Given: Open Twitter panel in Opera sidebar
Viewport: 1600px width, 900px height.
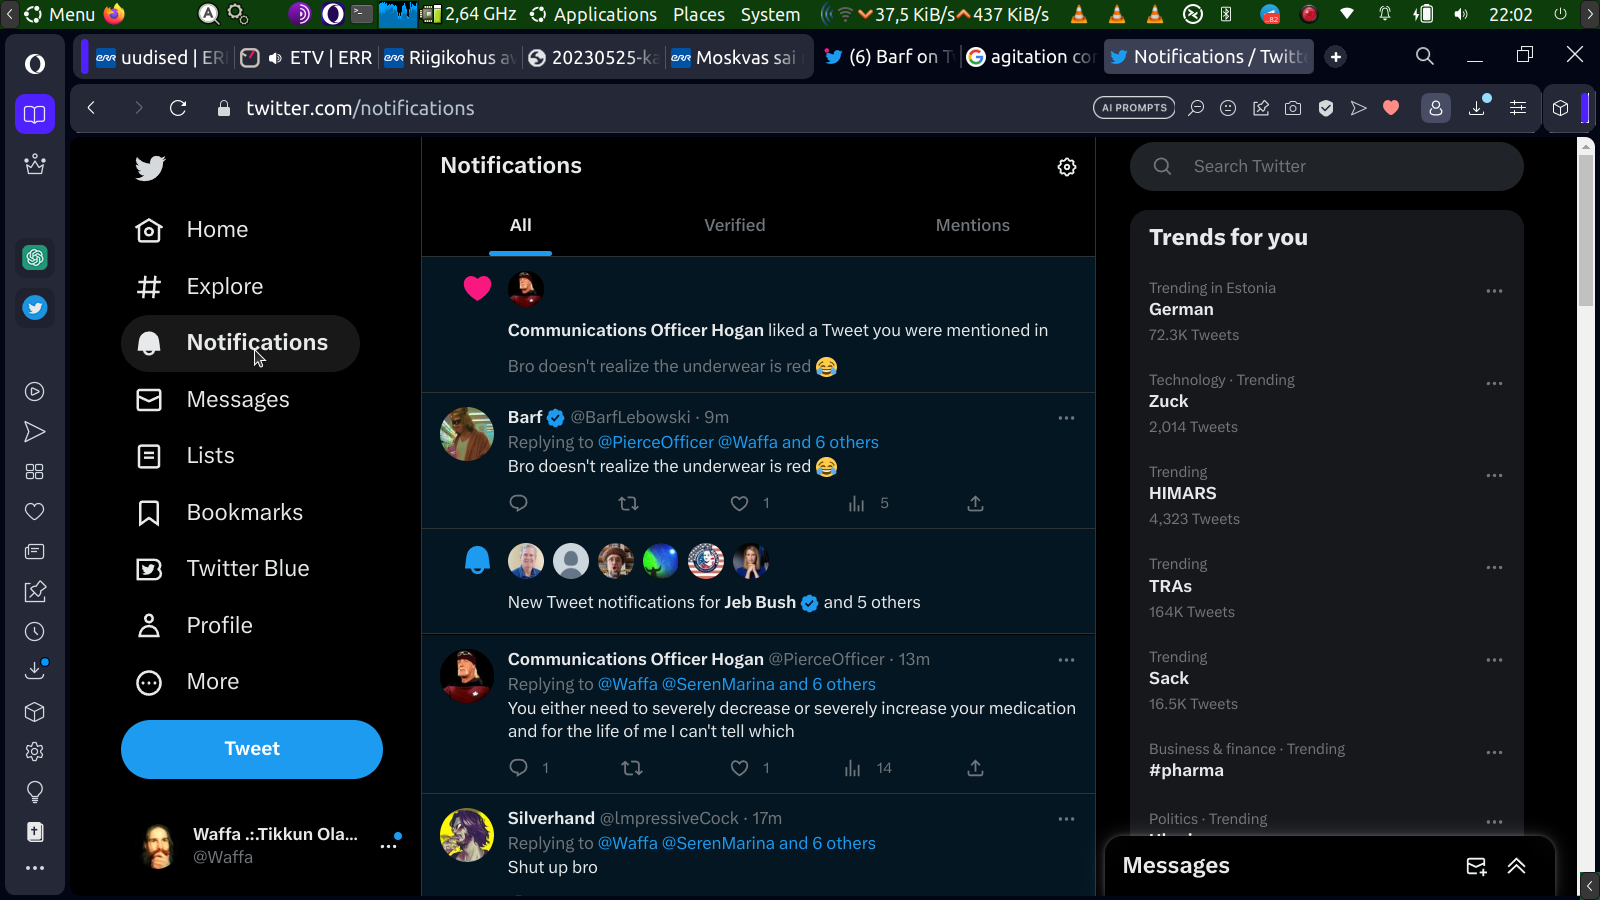Looking at the screenshot, I should 35,308.
